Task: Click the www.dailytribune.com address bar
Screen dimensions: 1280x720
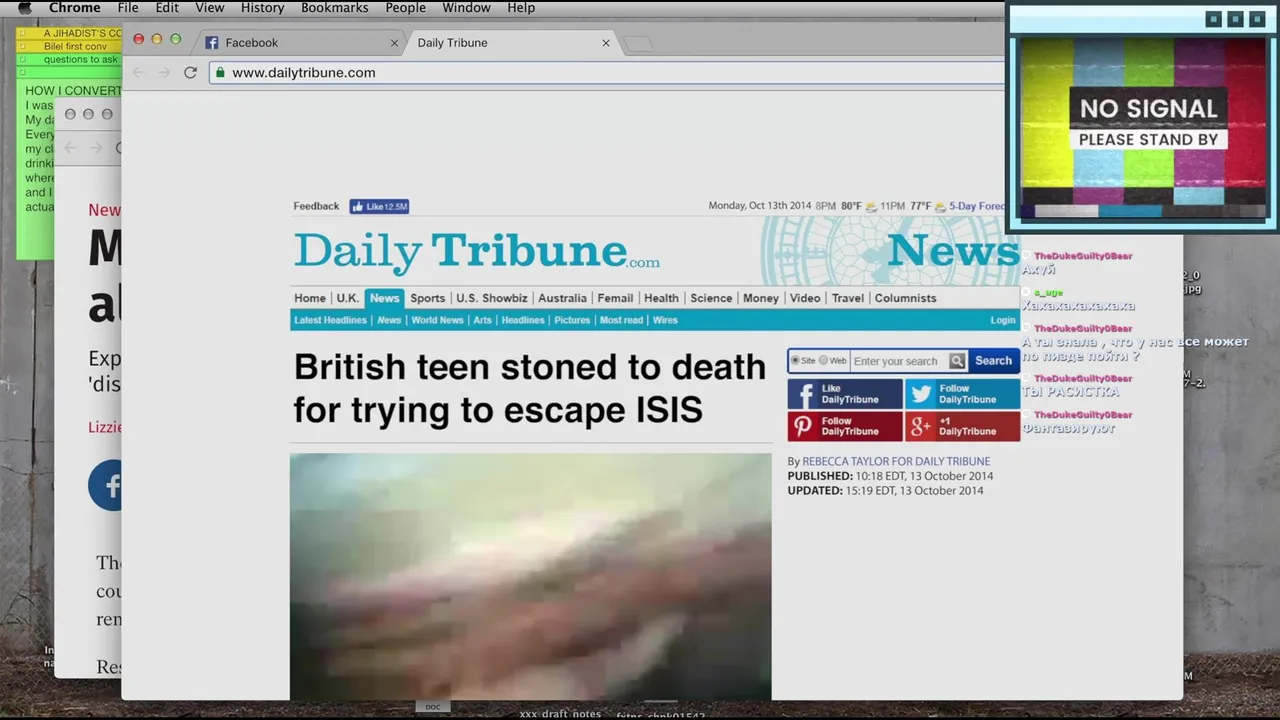Action: pyautogui.click(x=606, y=72)
